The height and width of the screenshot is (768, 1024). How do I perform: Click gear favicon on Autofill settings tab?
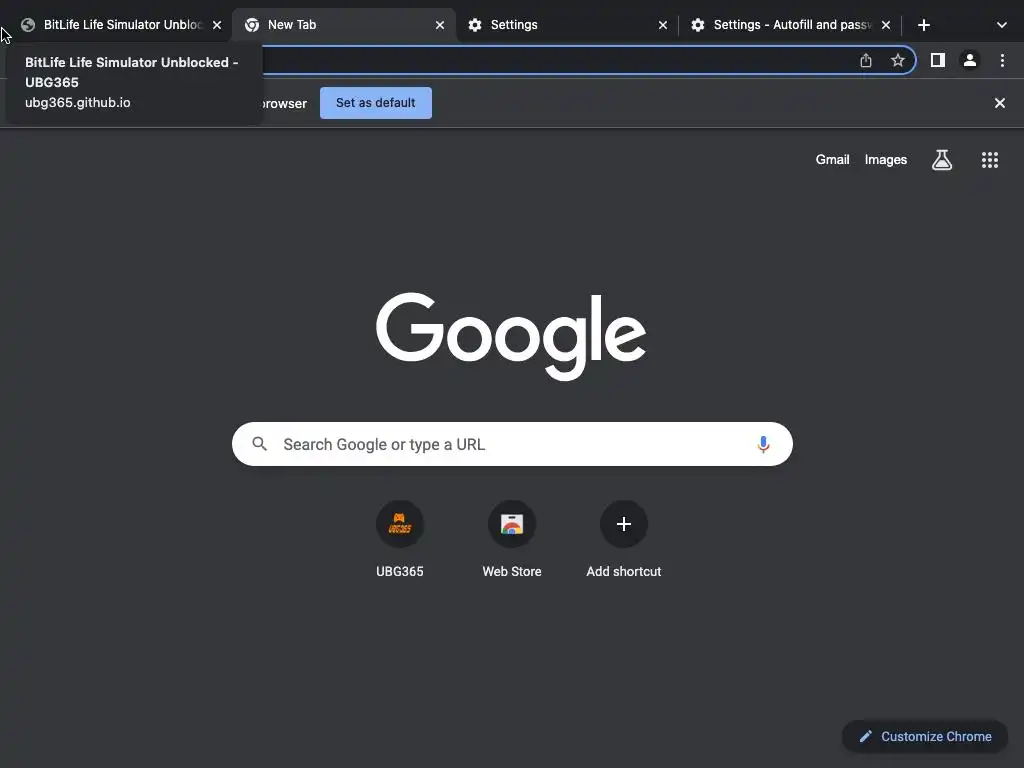click(x=697, y=25)
